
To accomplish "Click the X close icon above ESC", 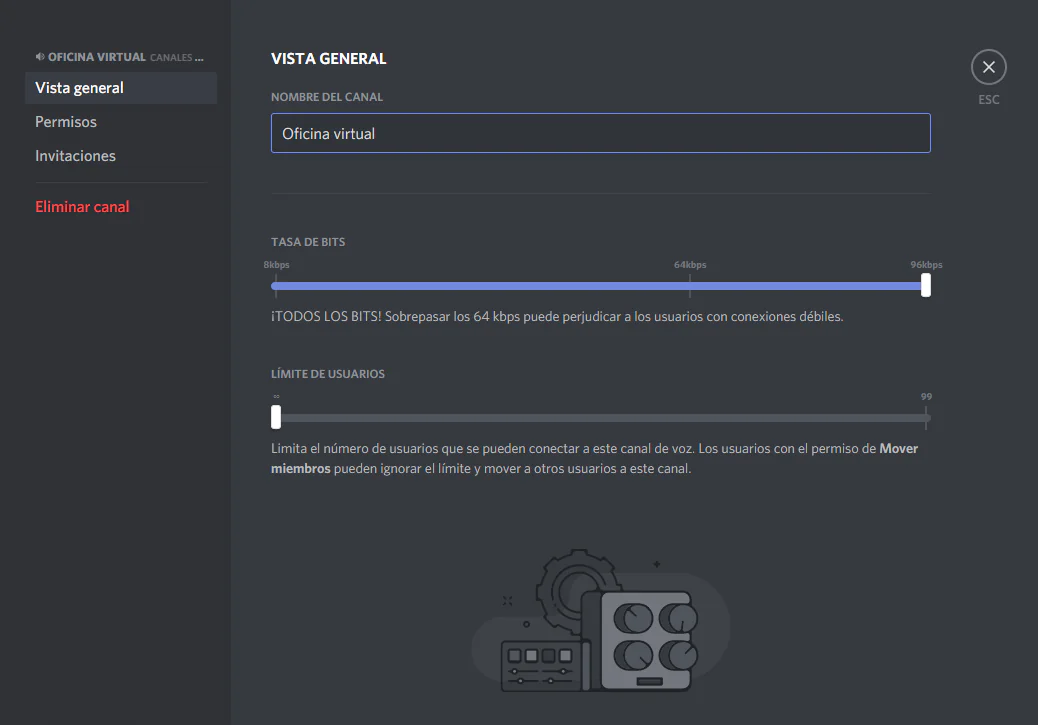I will point(988,66).
